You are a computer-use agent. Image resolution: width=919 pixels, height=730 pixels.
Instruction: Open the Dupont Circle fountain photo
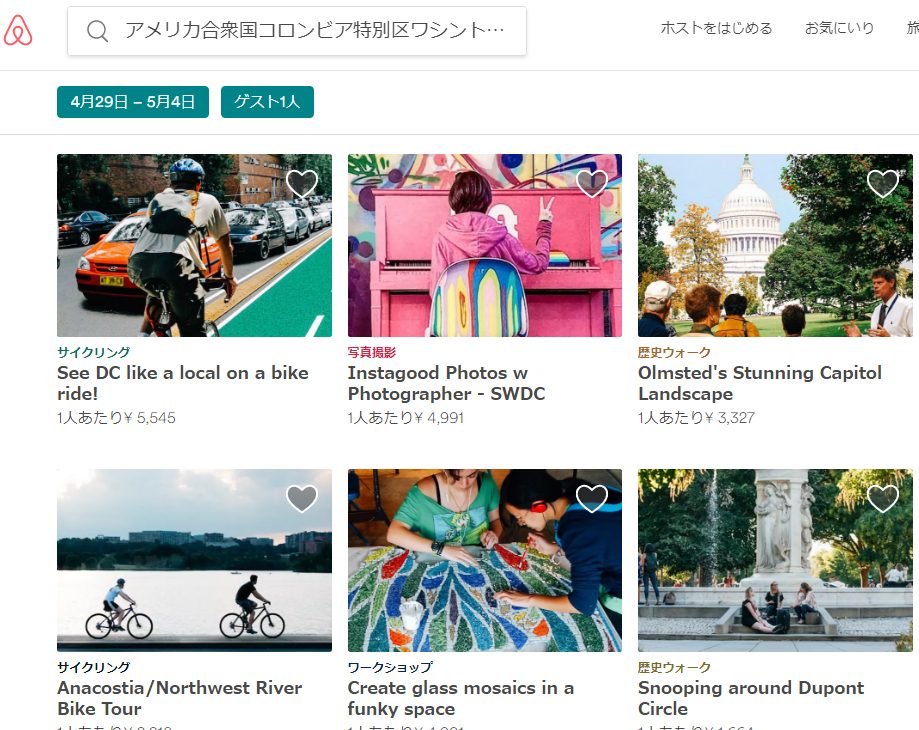[x=775, y=560]
